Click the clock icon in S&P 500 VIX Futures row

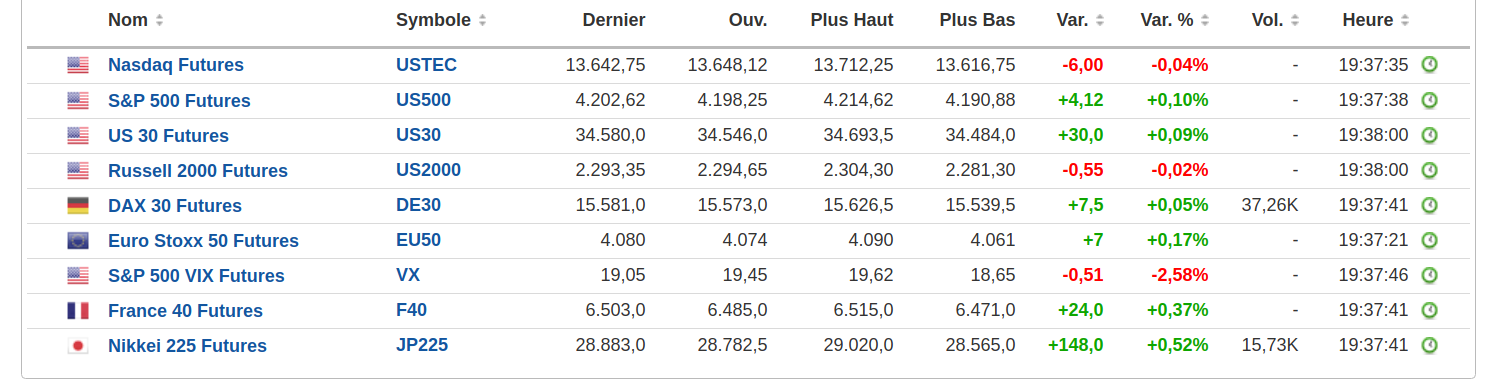(x=1430, y=275)
